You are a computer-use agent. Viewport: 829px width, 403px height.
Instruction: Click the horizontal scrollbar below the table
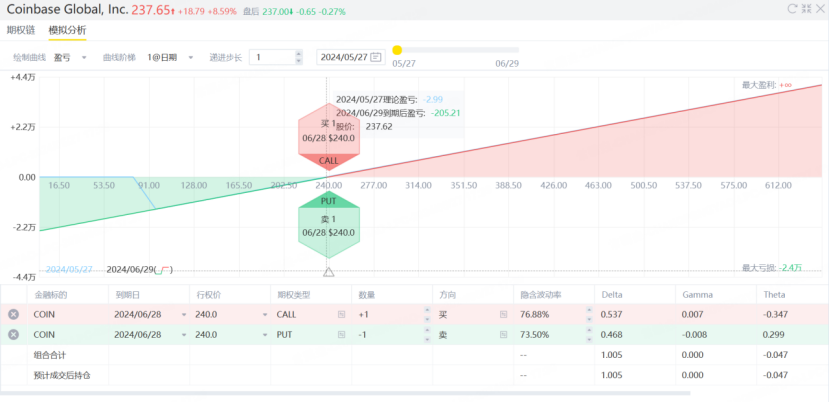(x=345, y=393)
